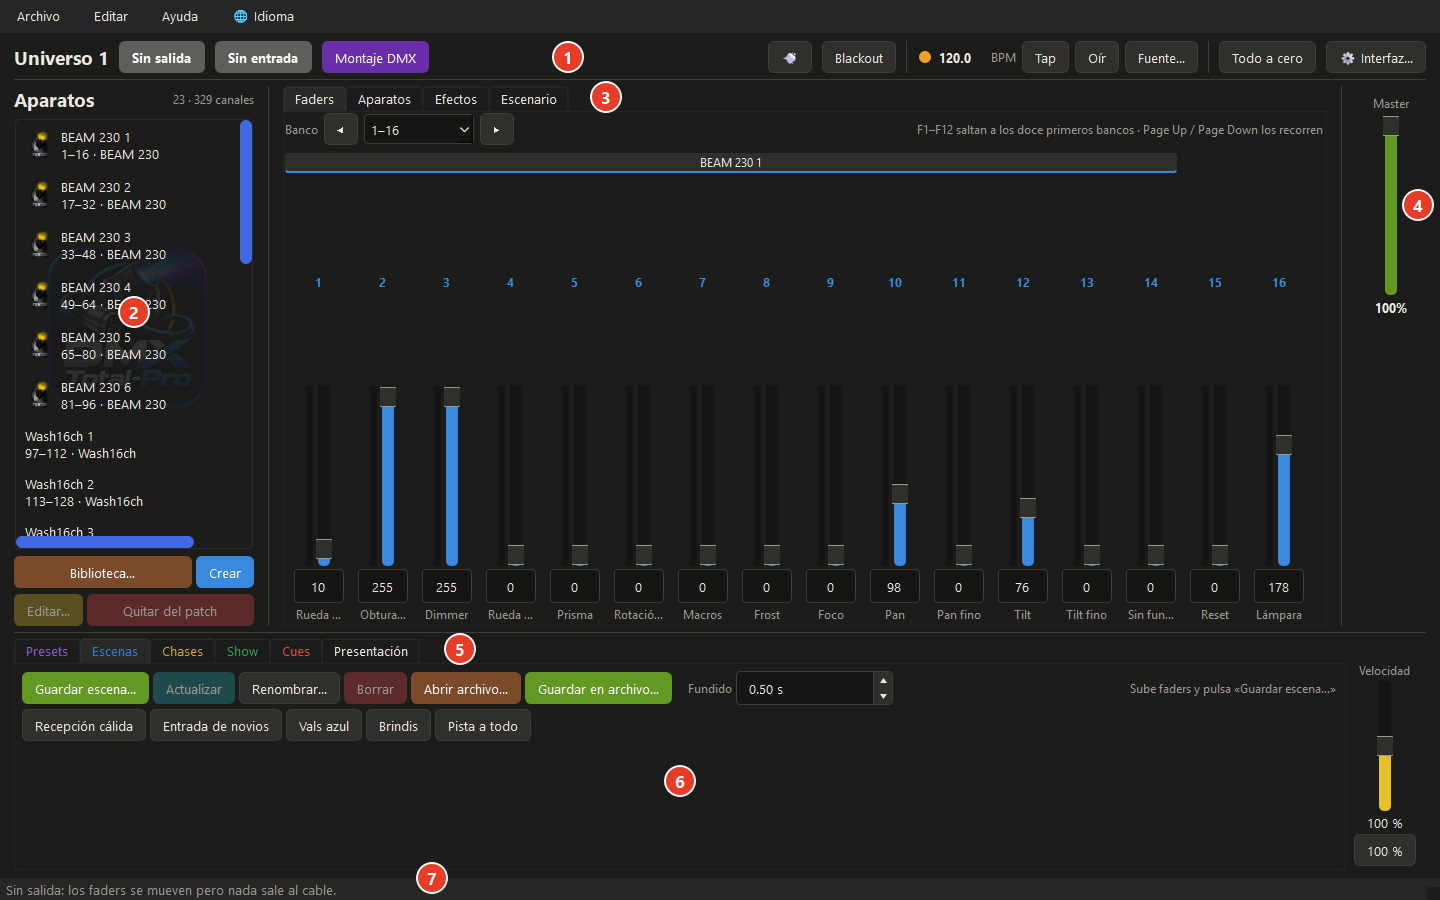Screen dimensions: 1440x900
Task: Toggle Blackout
Action: coord(859,58)
